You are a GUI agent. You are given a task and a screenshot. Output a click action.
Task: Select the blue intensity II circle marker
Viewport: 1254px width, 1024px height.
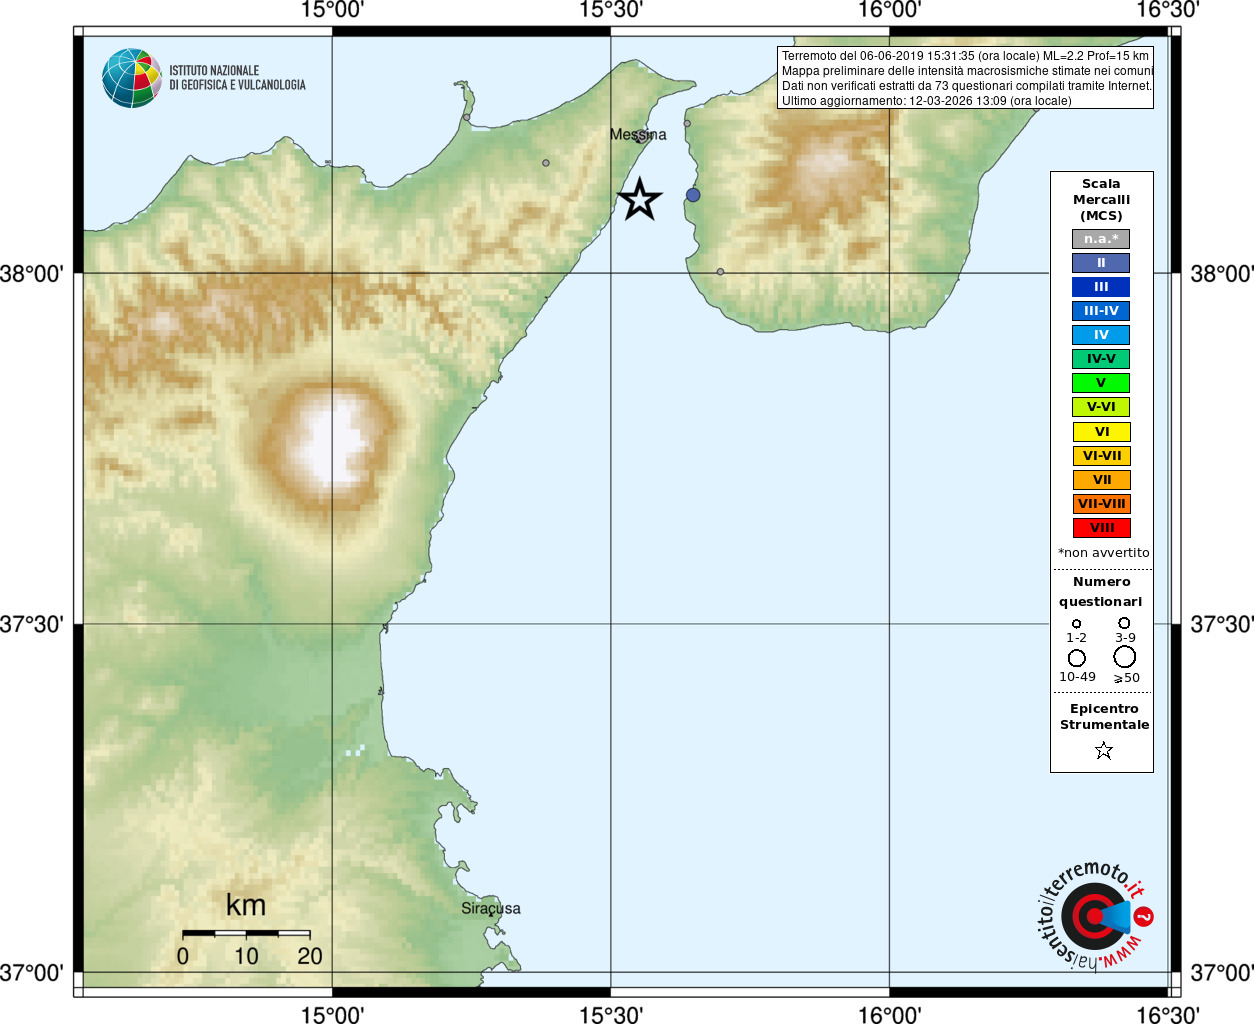click(693, 195)
